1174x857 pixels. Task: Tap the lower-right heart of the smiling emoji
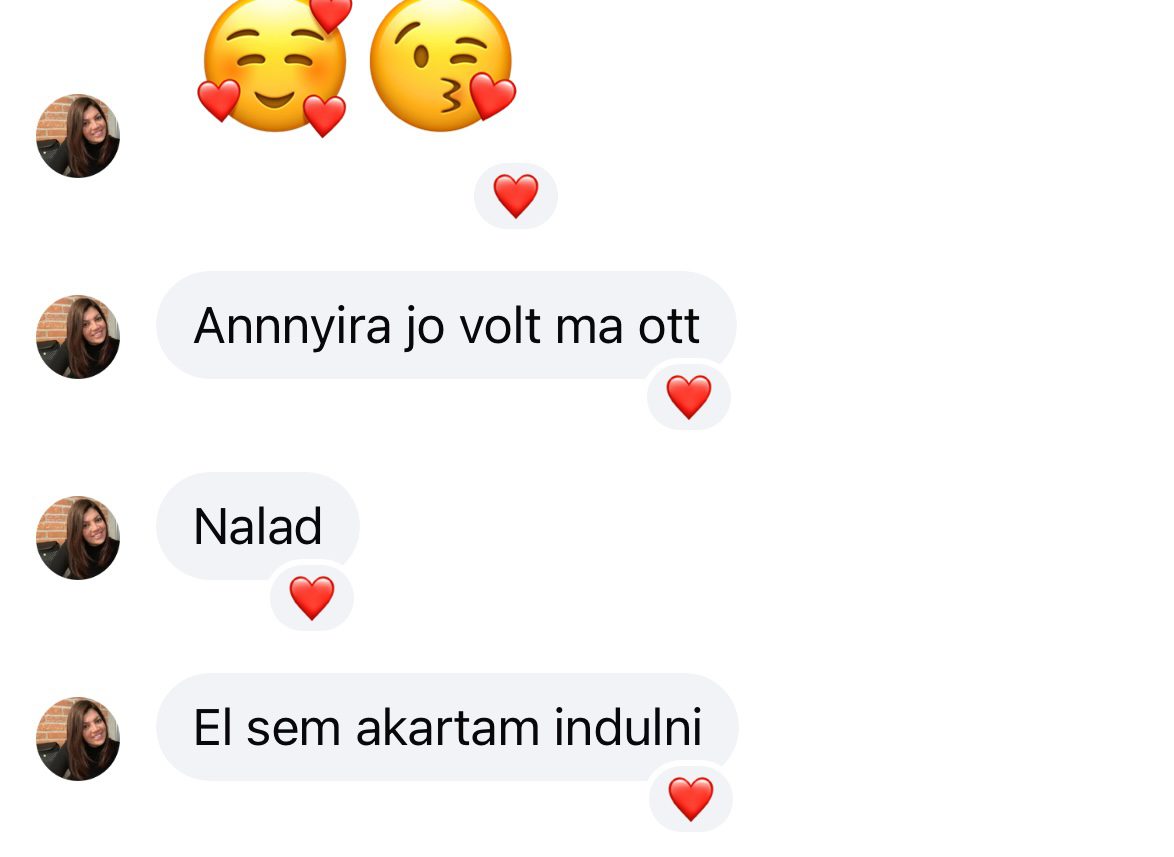(323, 115)
